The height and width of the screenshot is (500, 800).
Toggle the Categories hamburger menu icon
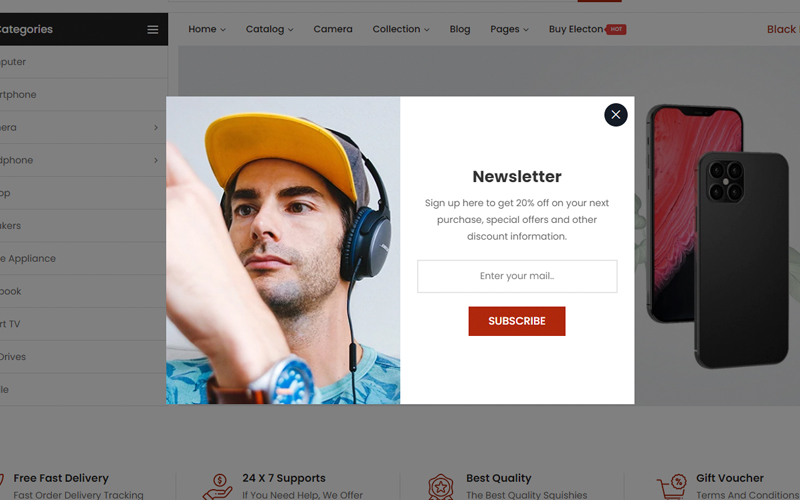(x=153, y=30)
